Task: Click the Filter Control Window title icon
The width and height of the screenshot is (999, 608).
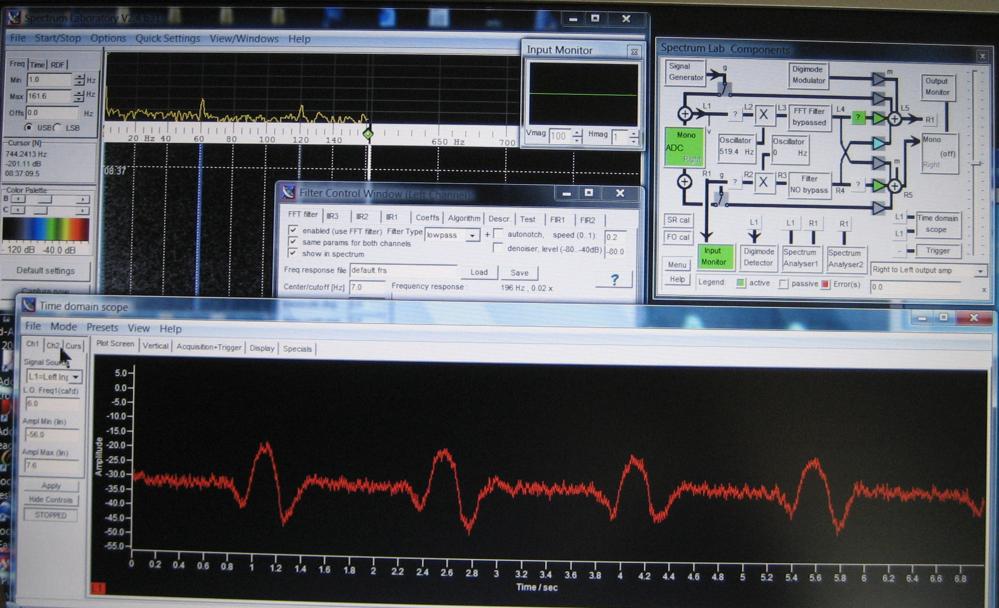Action: [289, 192]
